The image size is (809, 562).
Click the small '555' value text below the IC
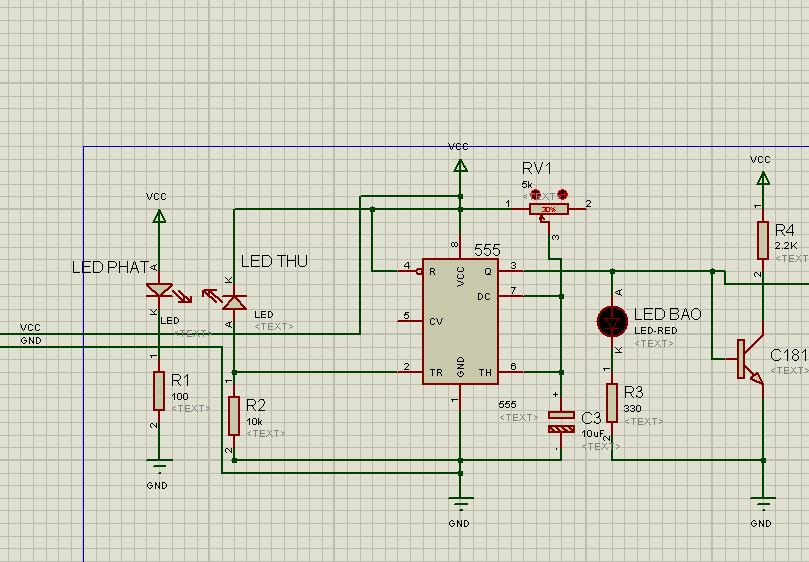tap(508, 405)
